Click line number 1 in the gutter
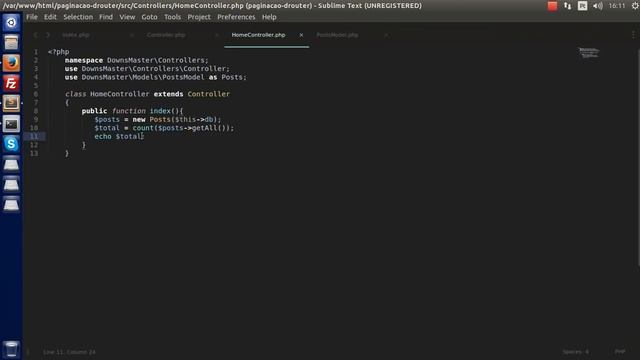640x360 pixels. click(x=36, y=52)
